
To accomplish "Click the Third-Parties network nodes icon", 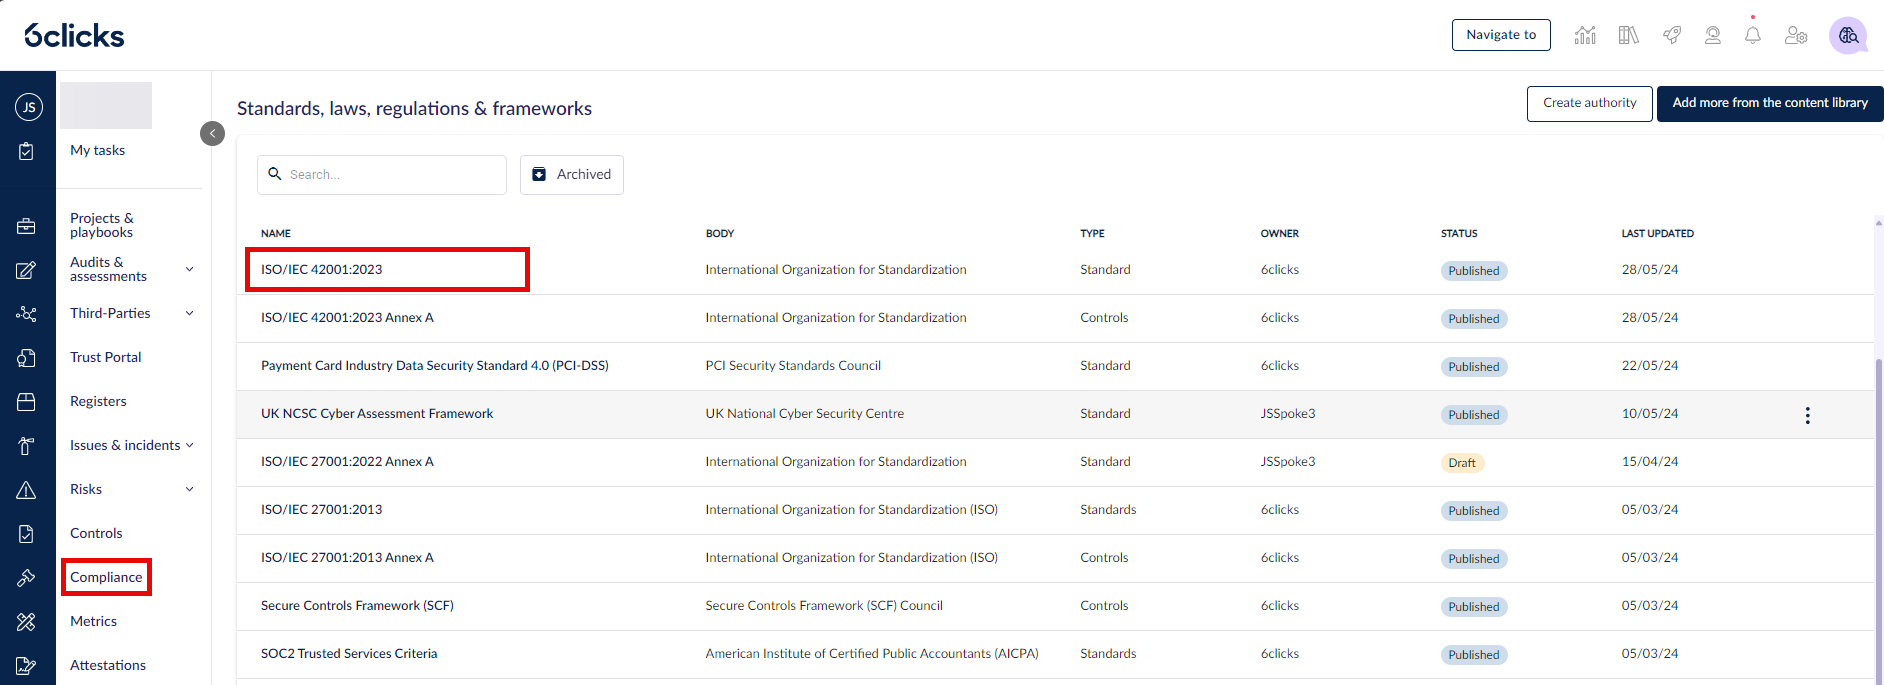I will [x=27, y=314].
